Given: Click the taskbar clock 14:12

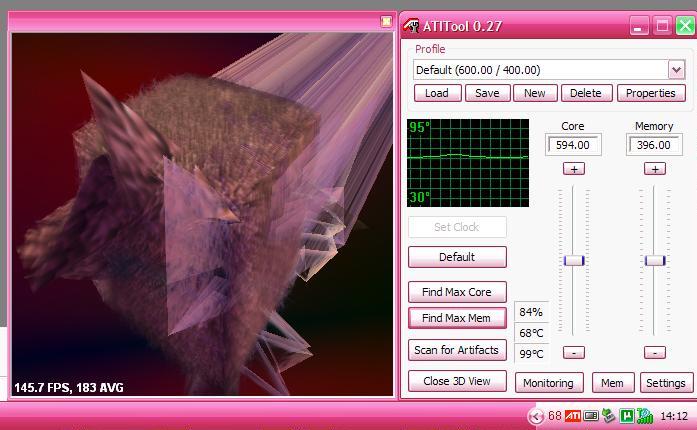Looking at the screenshot, I should point(674,416).
